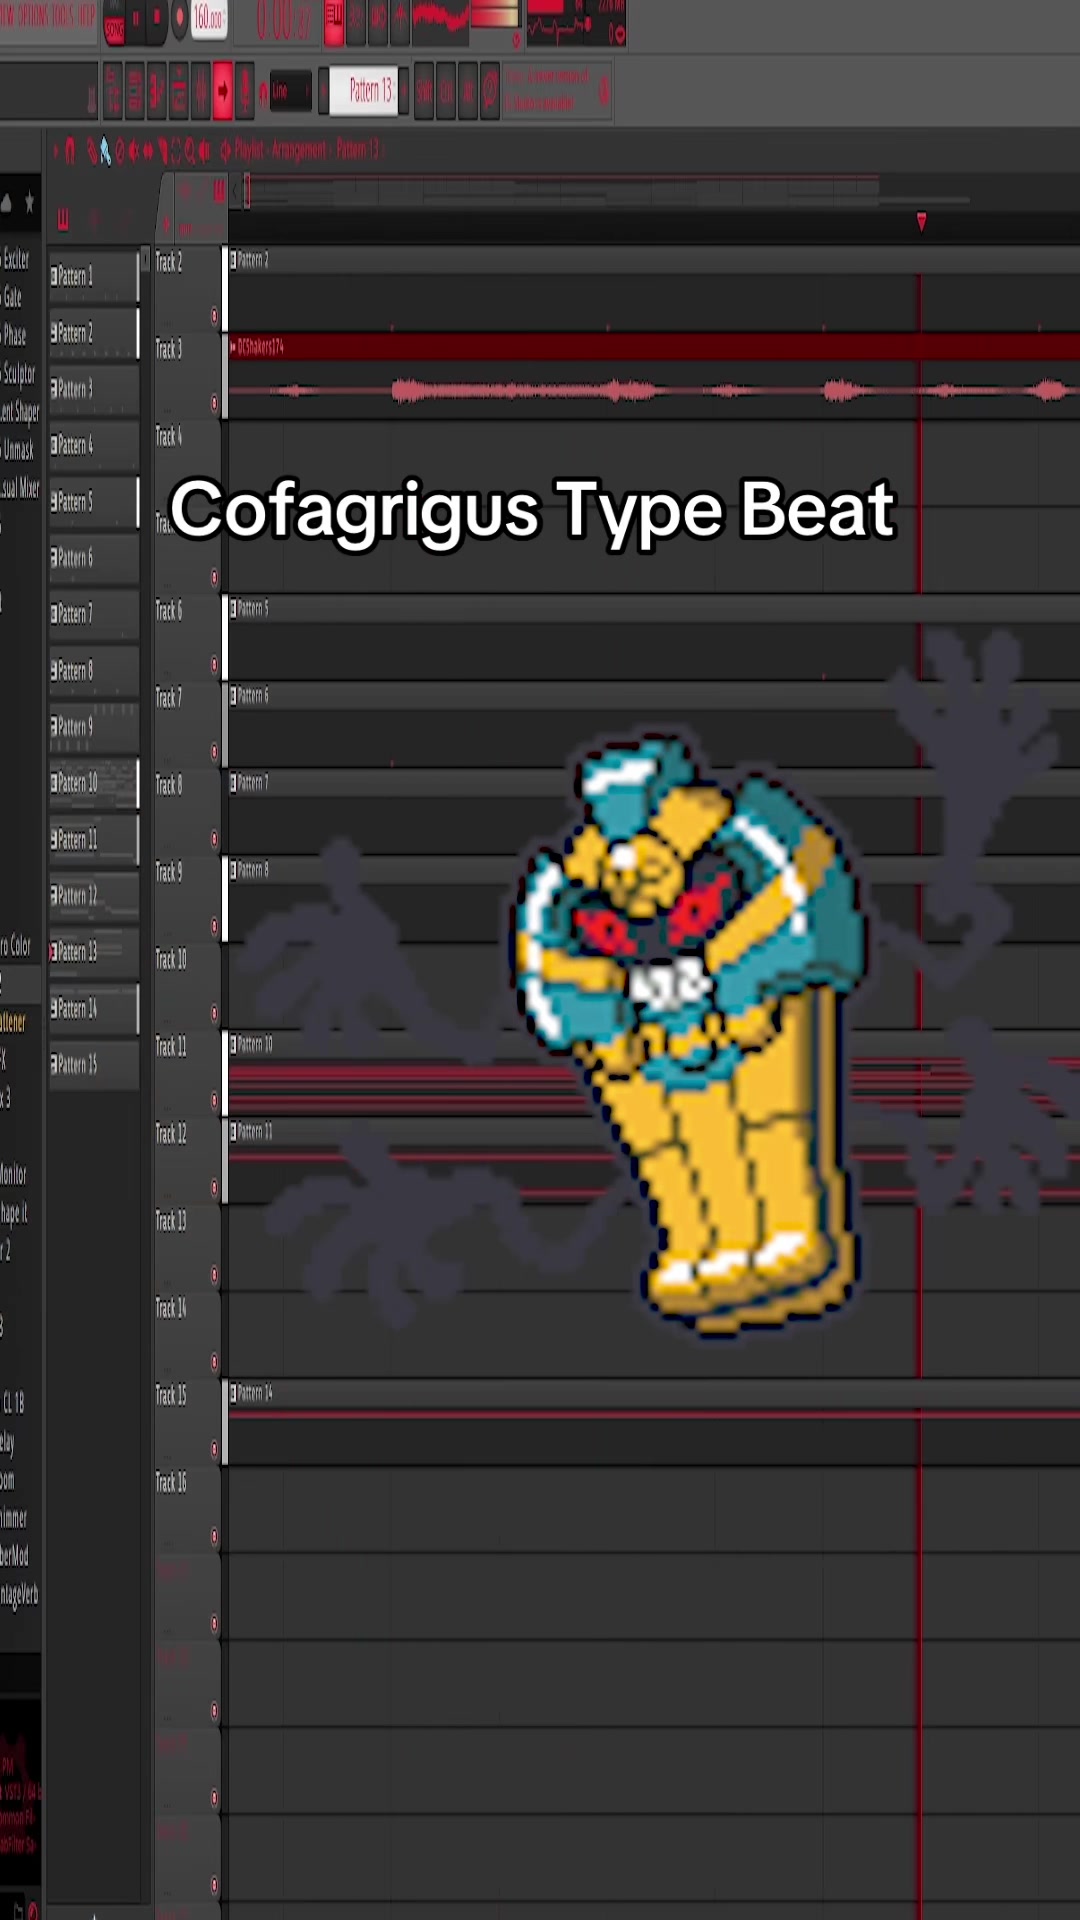Click the third window view button in top toolbar
The width and height of the screenshot is (1080, 1920).
point(378,22)
